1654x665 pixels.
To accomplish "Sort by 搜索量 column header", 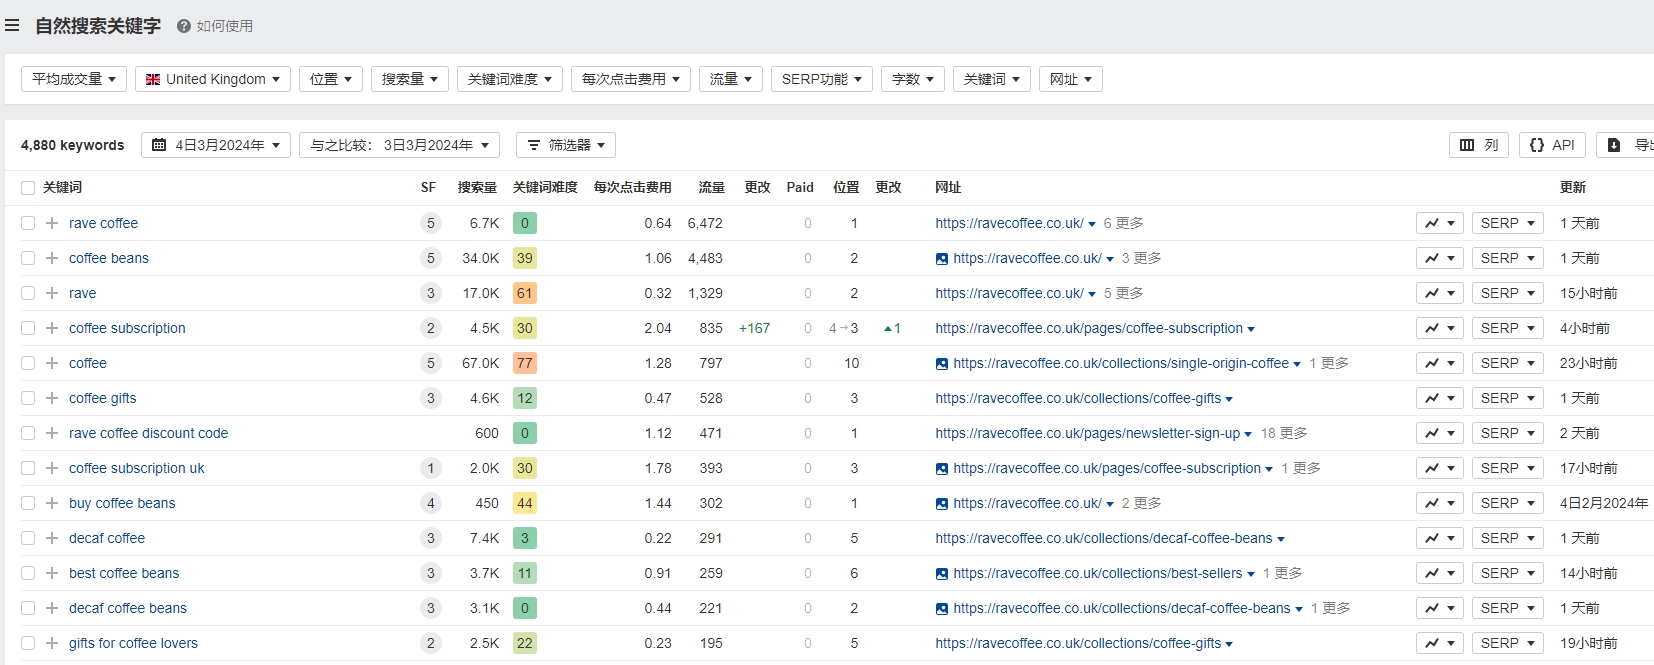I will (x=477, y=187).
